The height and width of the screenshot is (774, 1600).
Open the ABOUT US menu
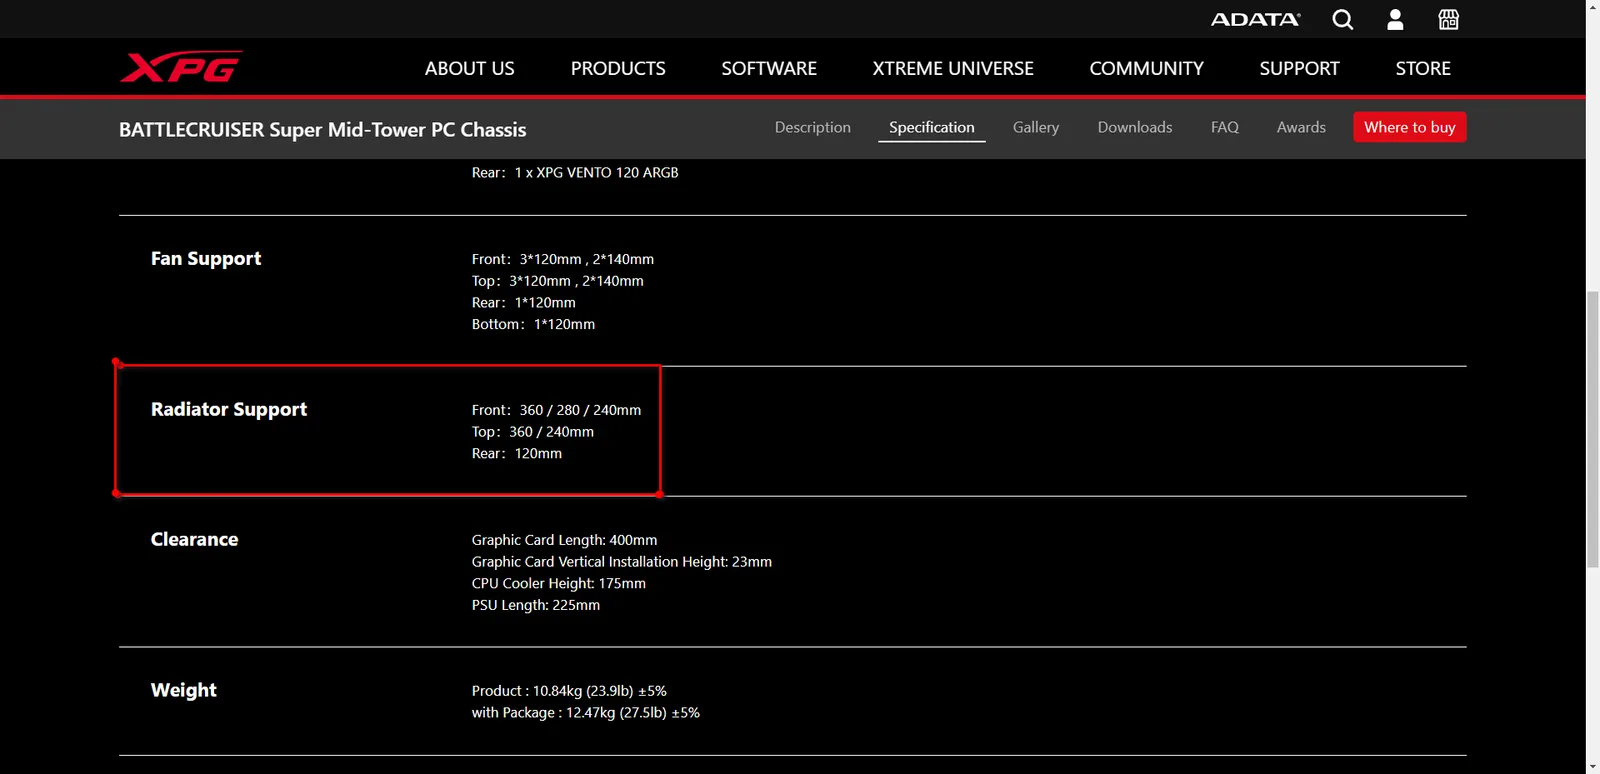point(469,68)
